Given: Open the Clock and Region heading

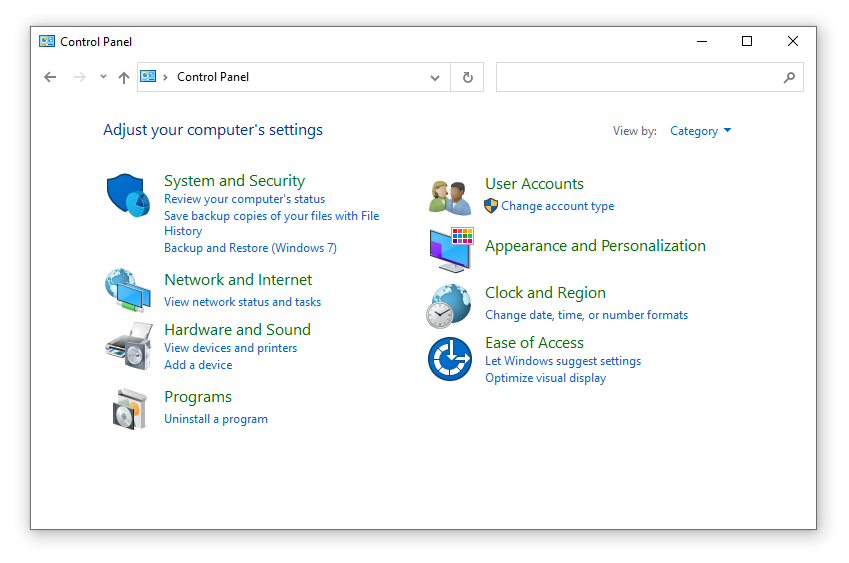Looking at the screenshot, I should (x=545, y=292).
